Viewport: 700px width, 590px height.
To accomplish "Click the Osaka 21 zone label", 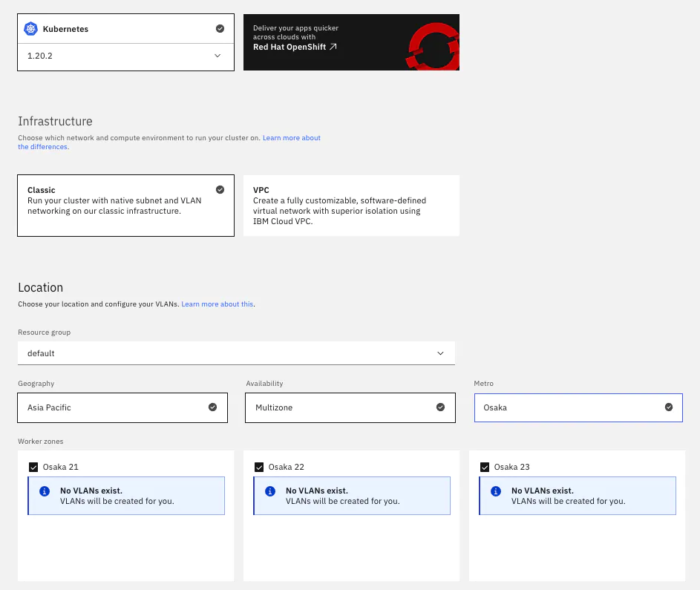I will click(x=61, y=467).
